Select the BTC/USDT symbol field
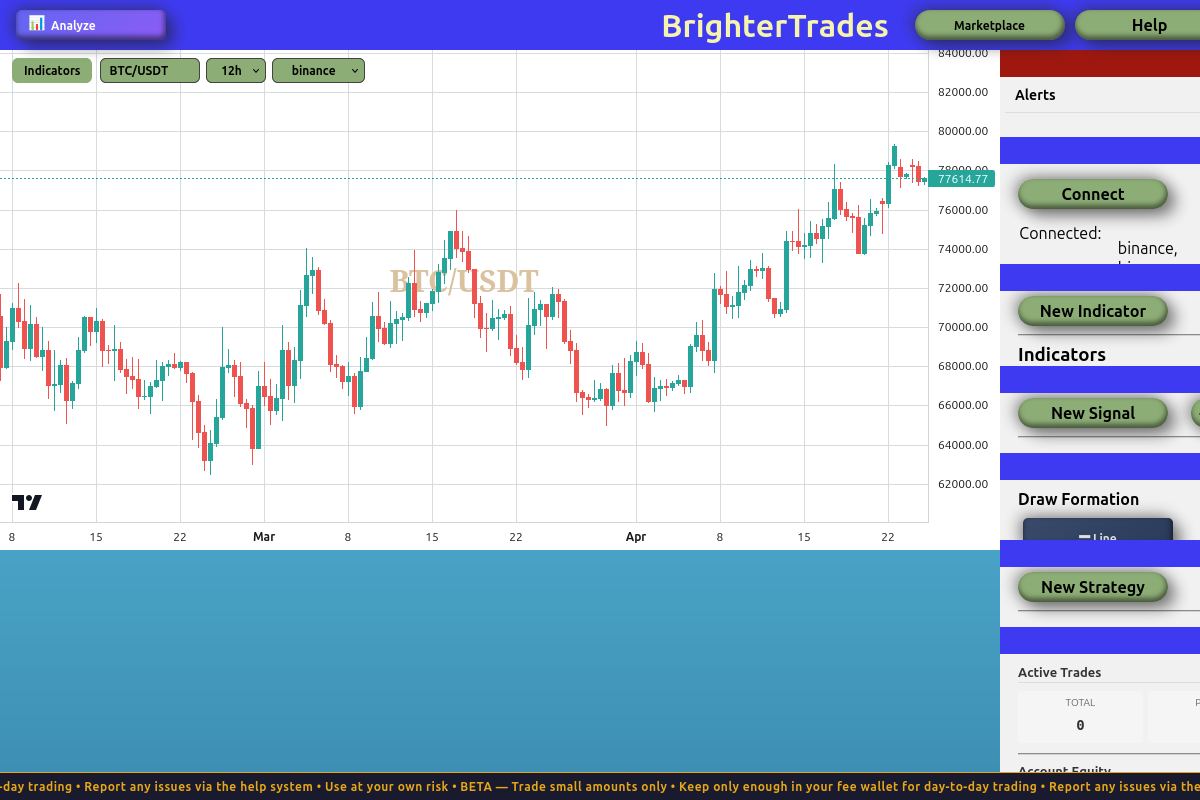Viewport: 1200px width, 800px height. [x=150, y=70]
